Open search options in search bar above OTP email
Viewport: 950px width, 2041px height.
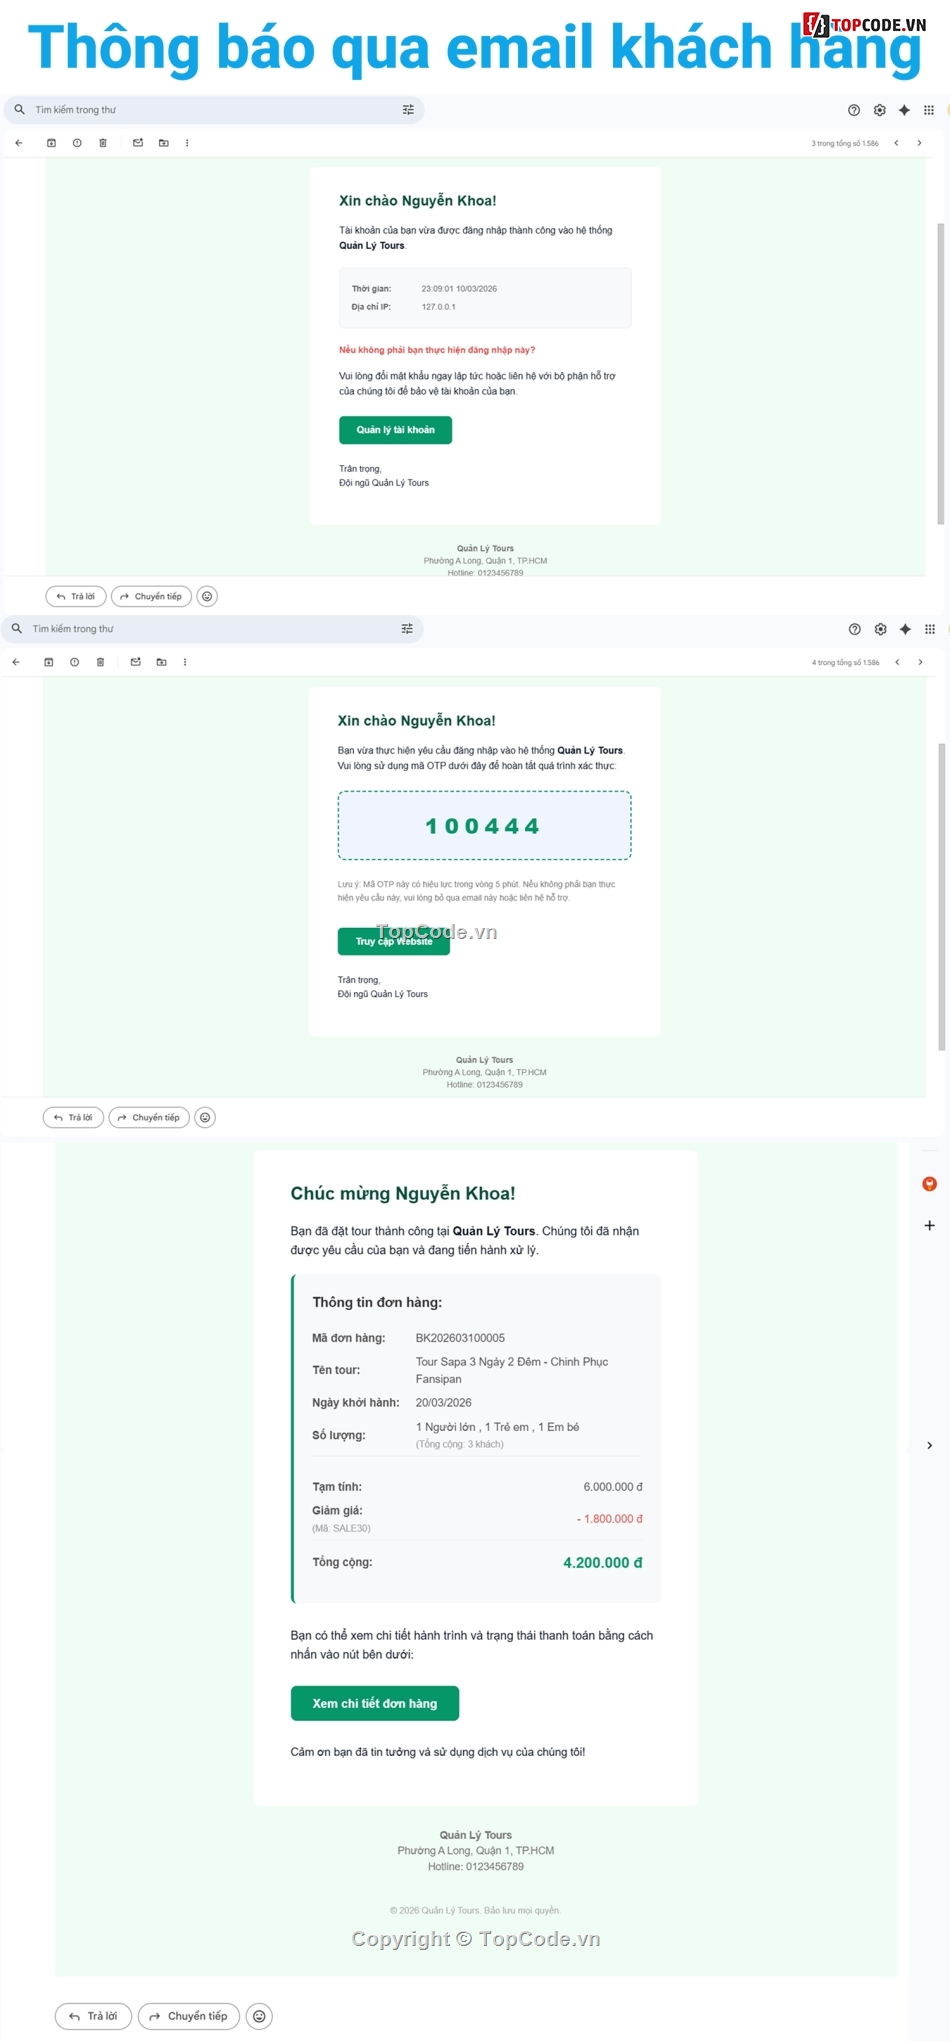tap(407, 629)
